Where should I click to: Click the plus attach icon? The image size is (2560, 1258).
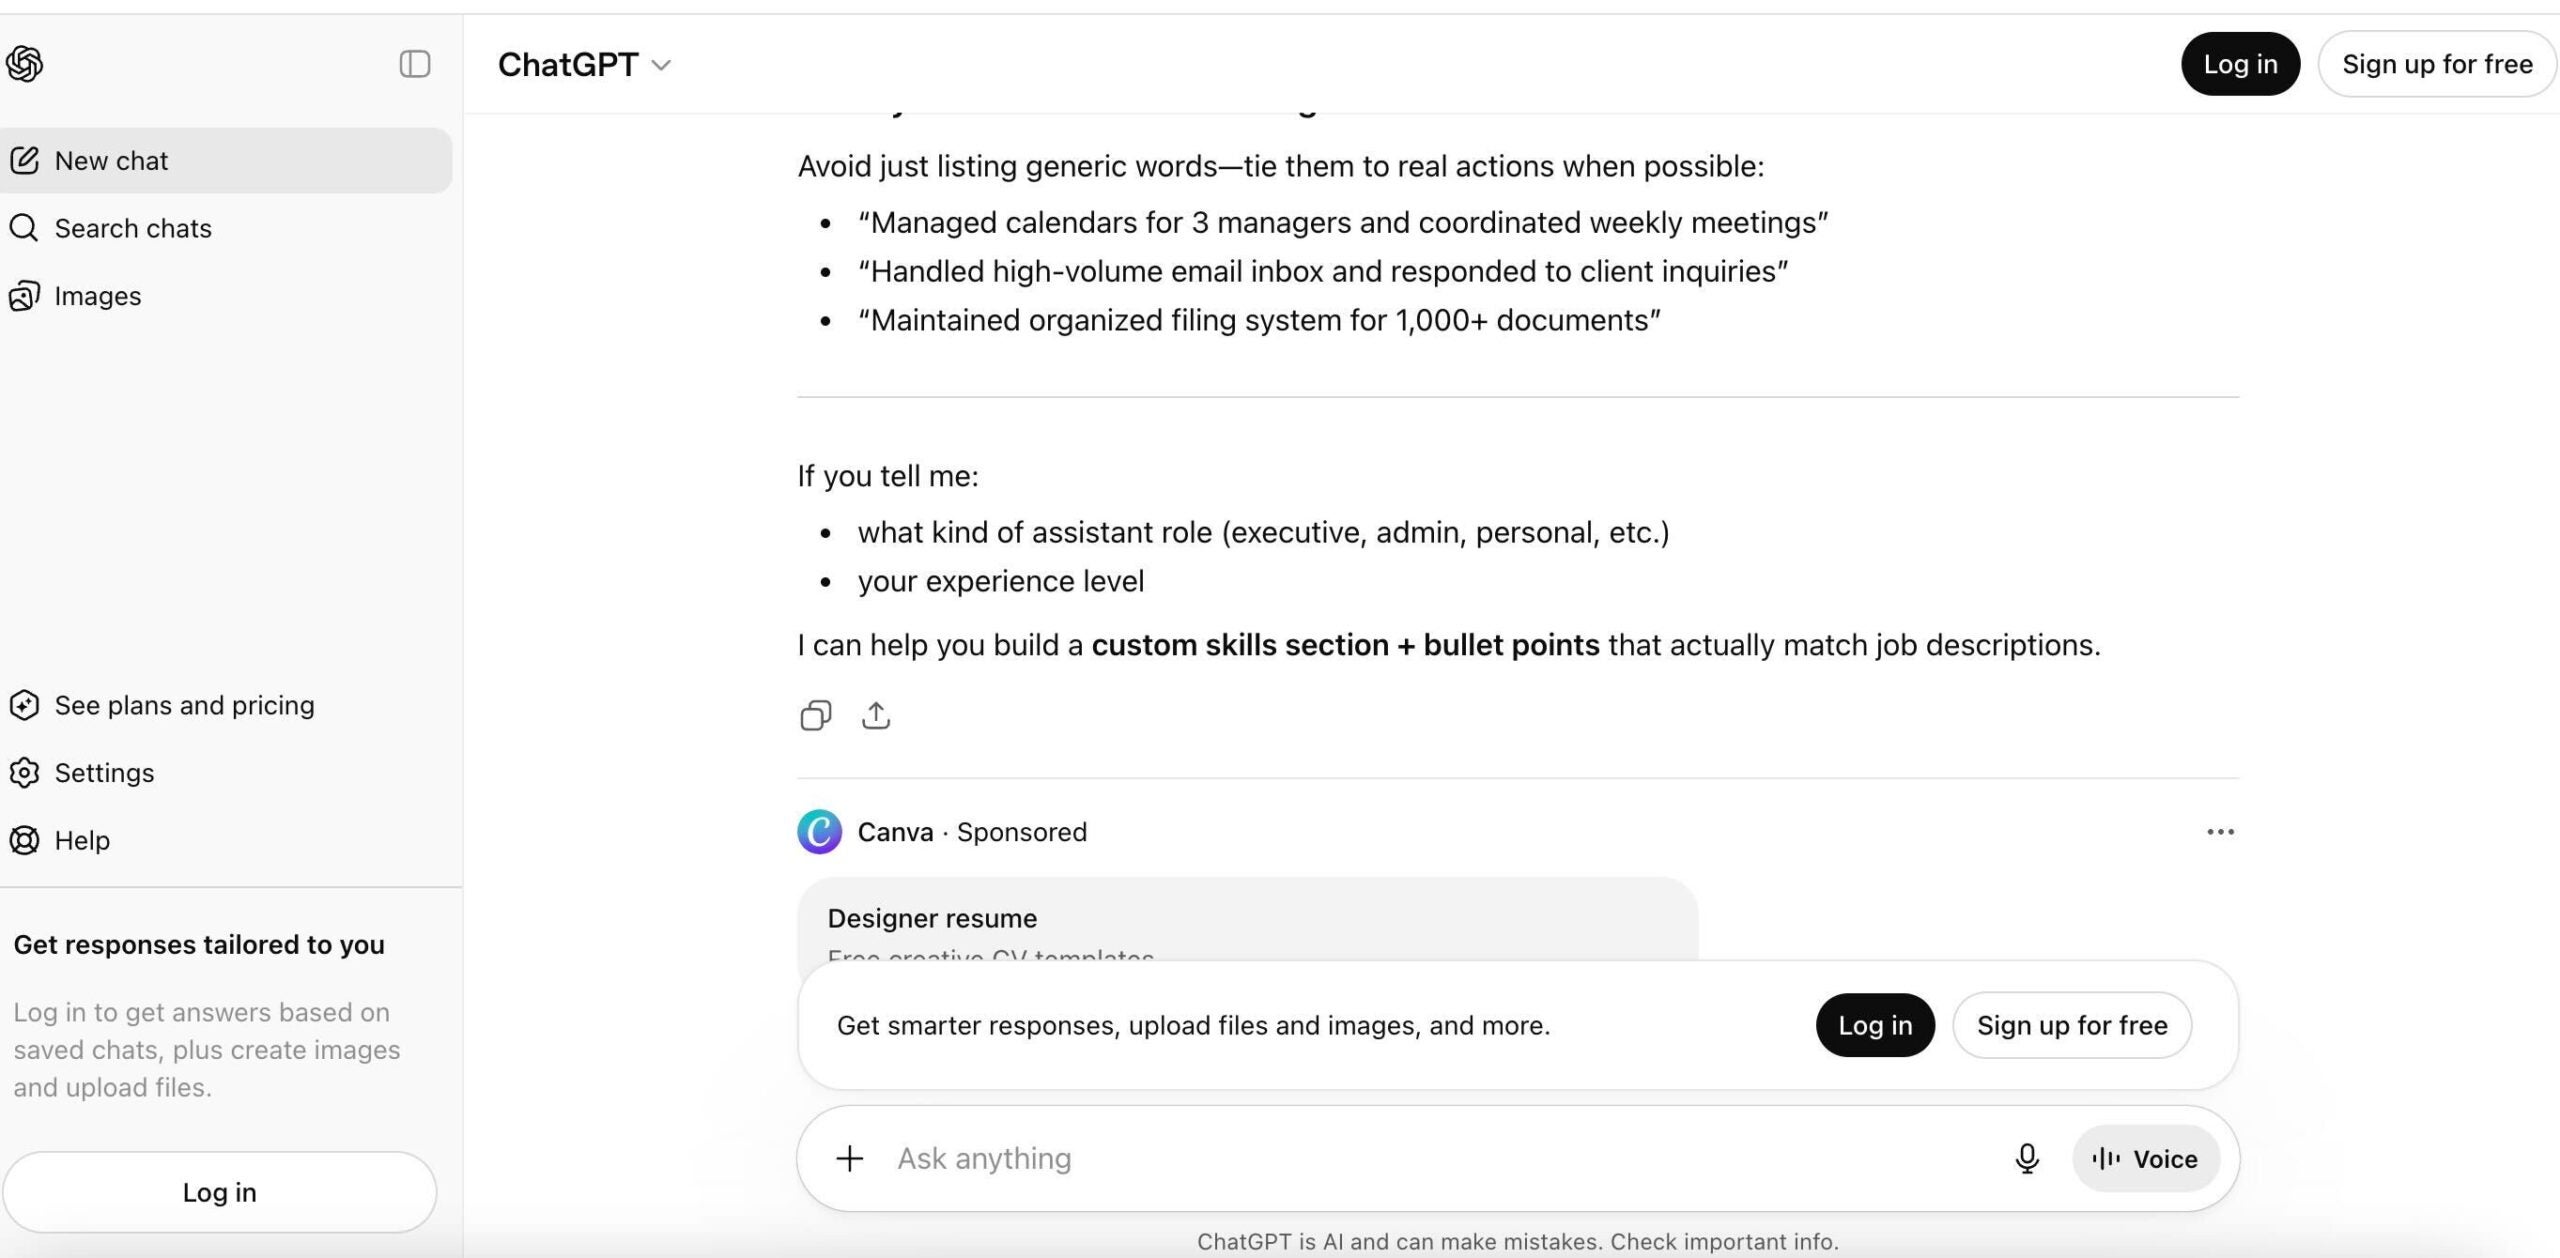(x=849, y=1158)
